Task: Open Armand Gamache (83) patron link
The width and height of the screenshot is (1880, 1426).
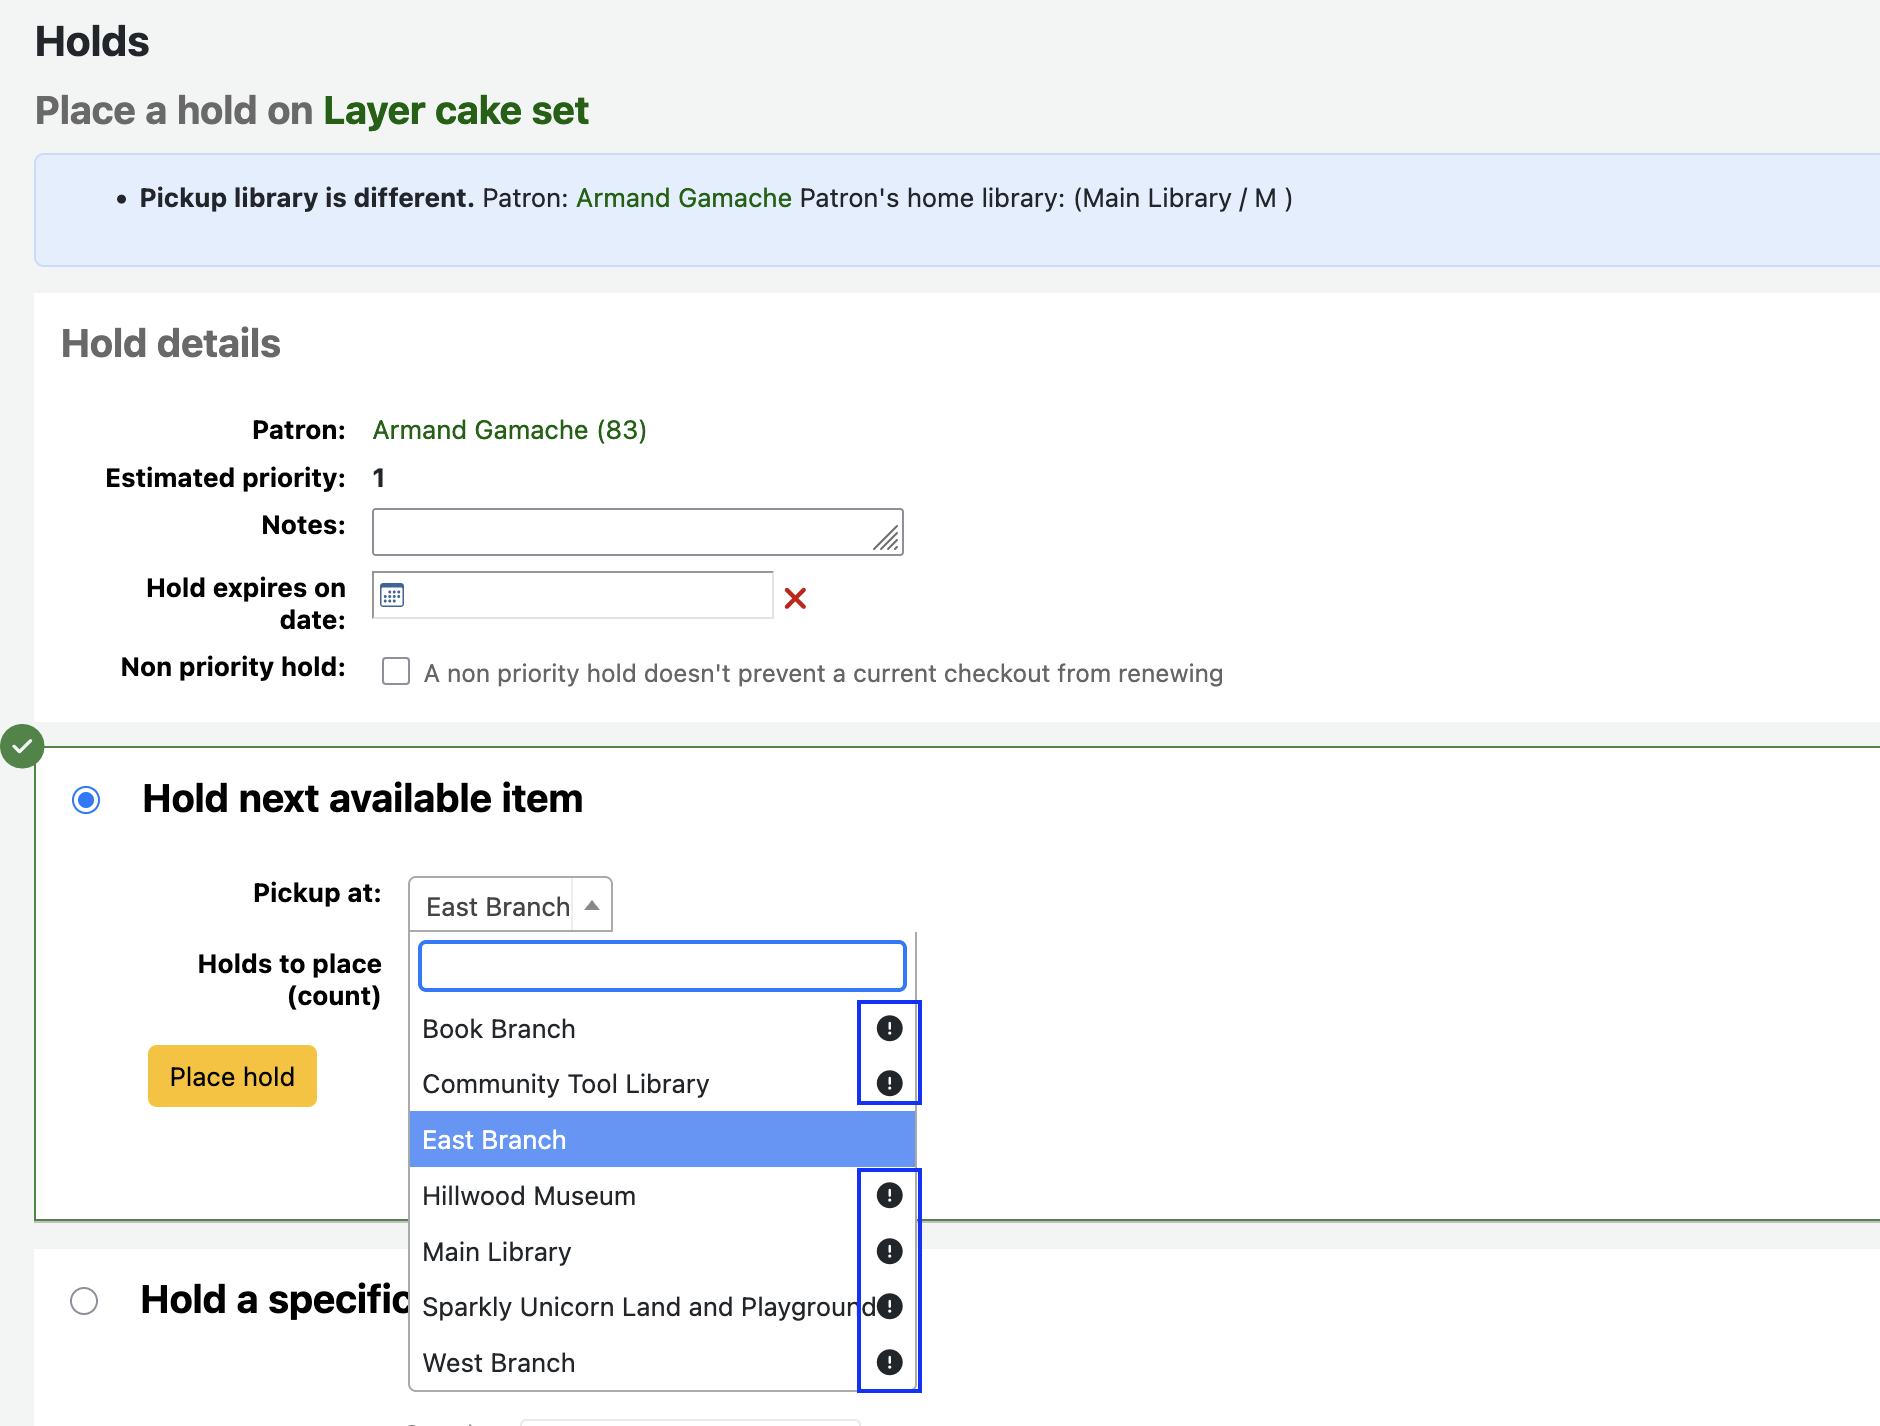Action: pos(509,430)
